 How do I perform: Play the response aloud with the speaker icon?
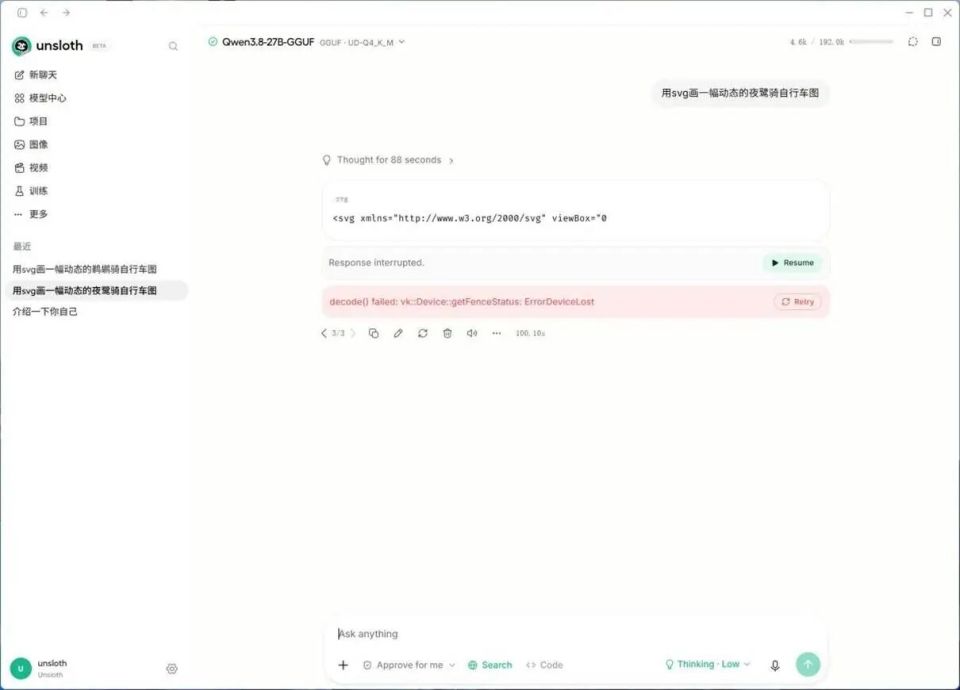tap(472, 333)
